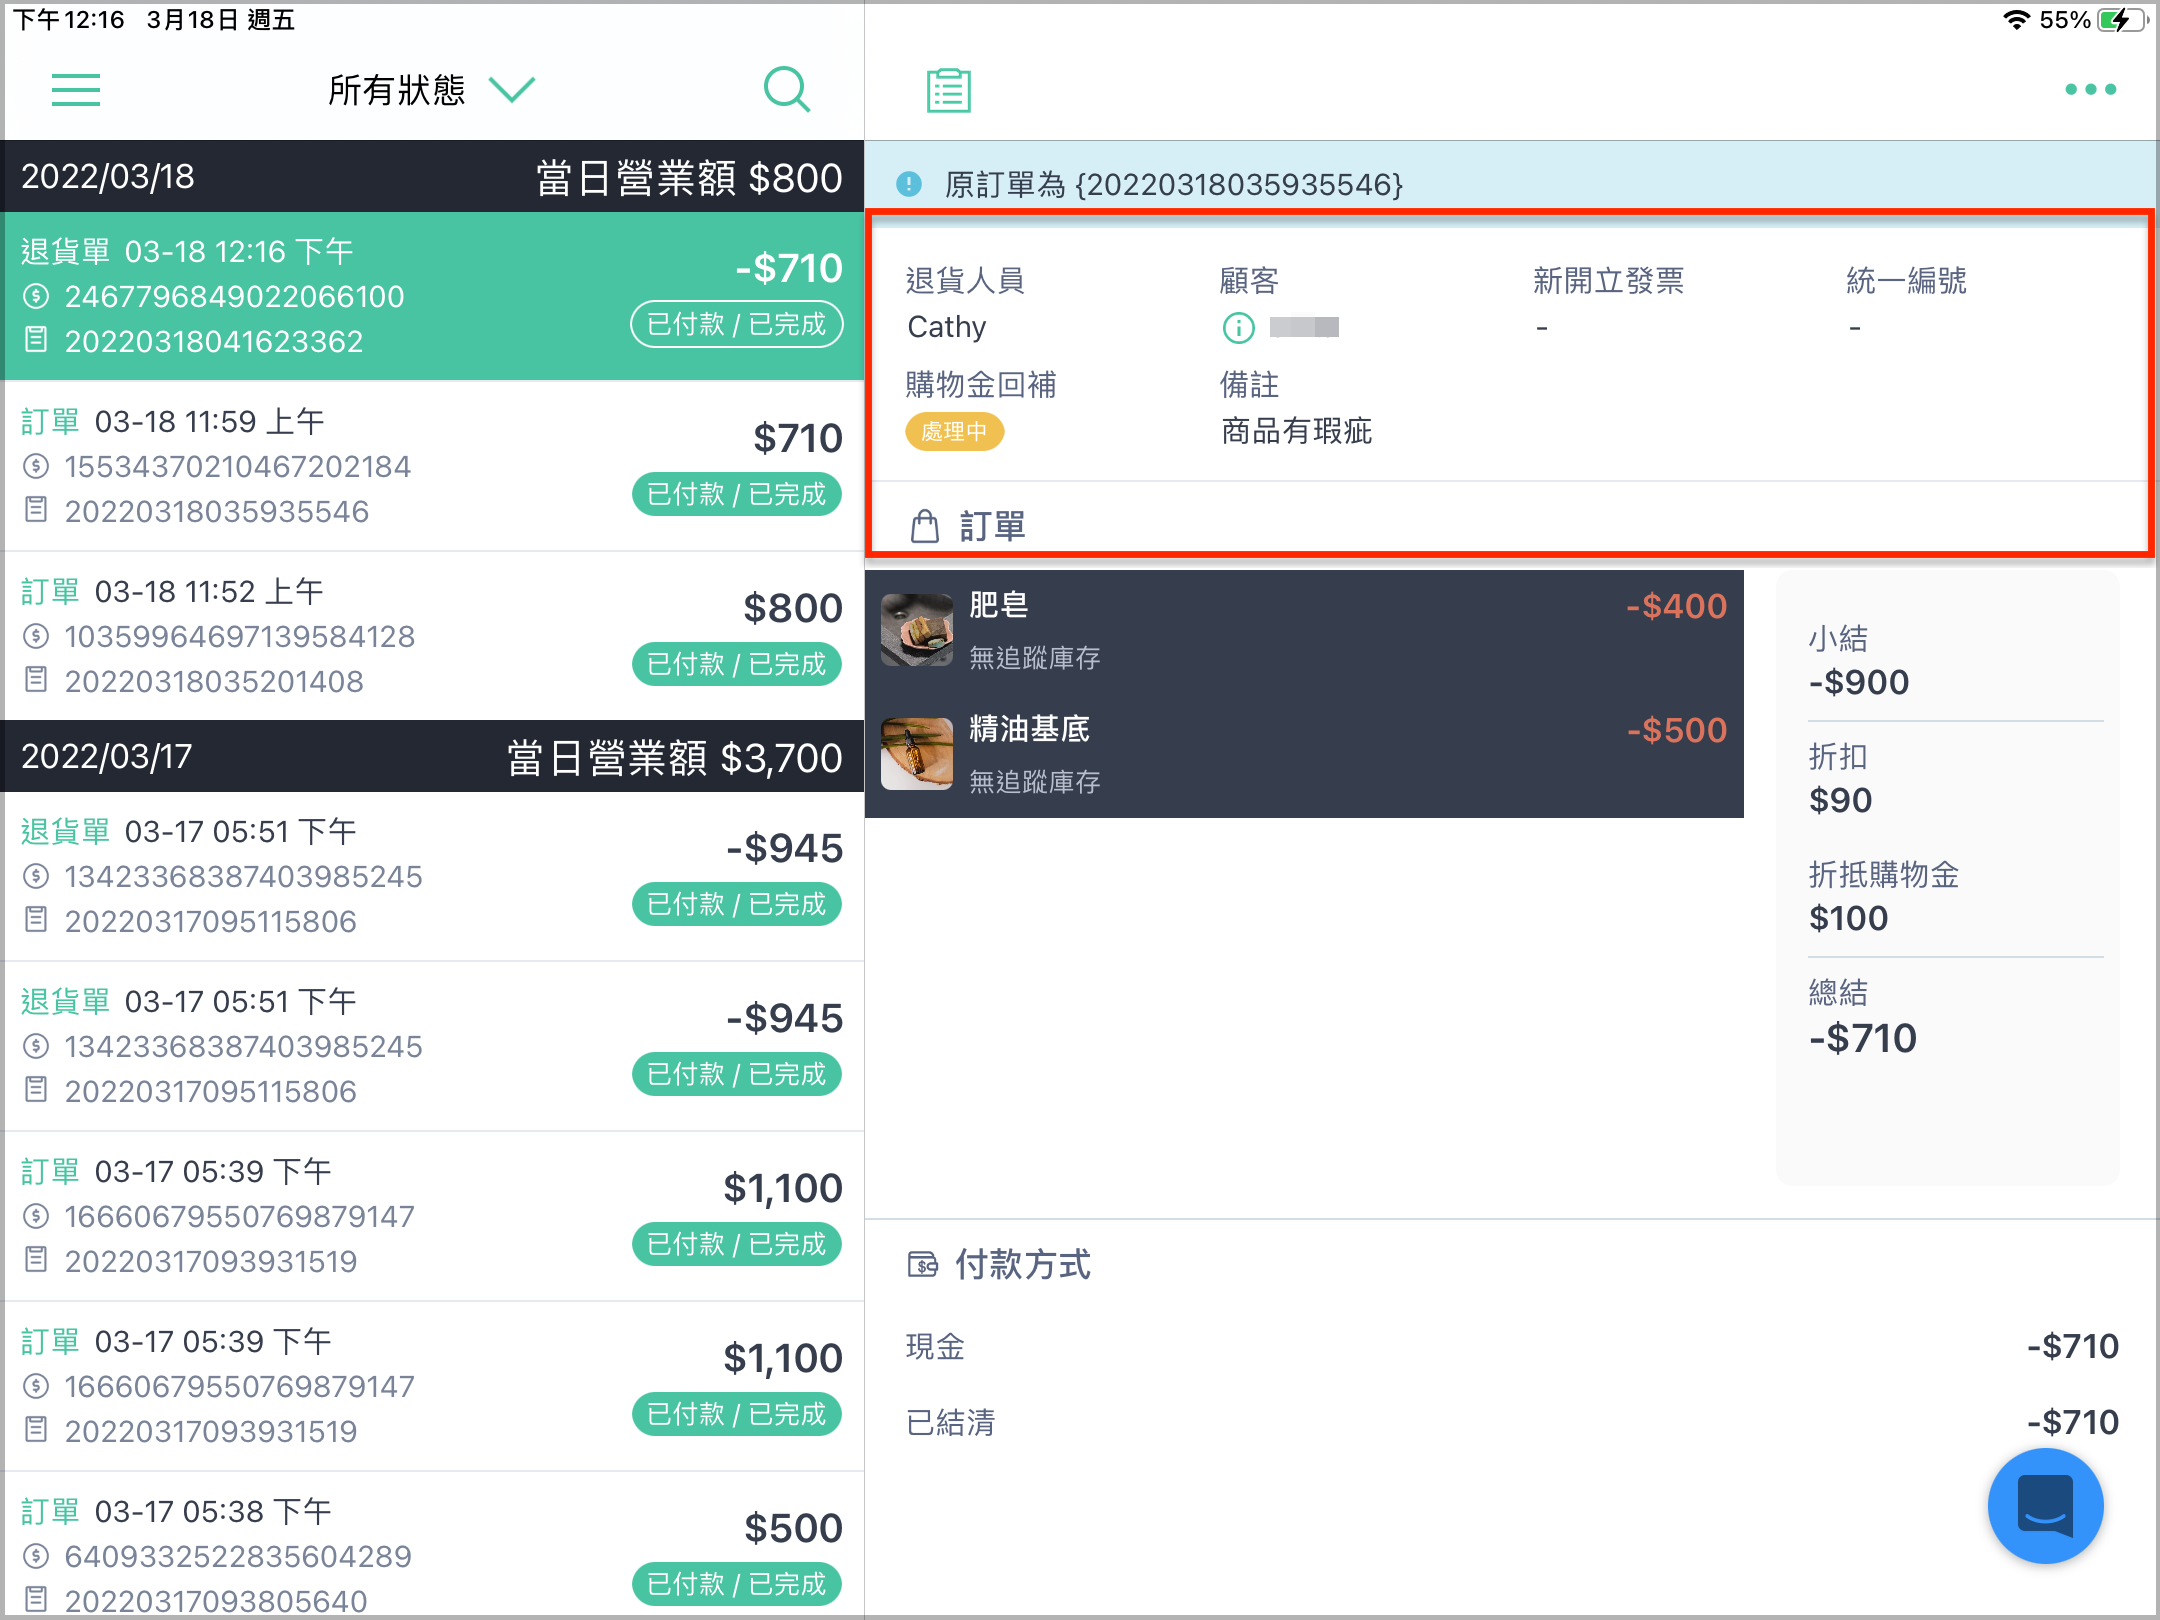This screenshot has width=2160, height=1620.
Task: Tap the battery status icon
Action: [x=2122, y=20]
